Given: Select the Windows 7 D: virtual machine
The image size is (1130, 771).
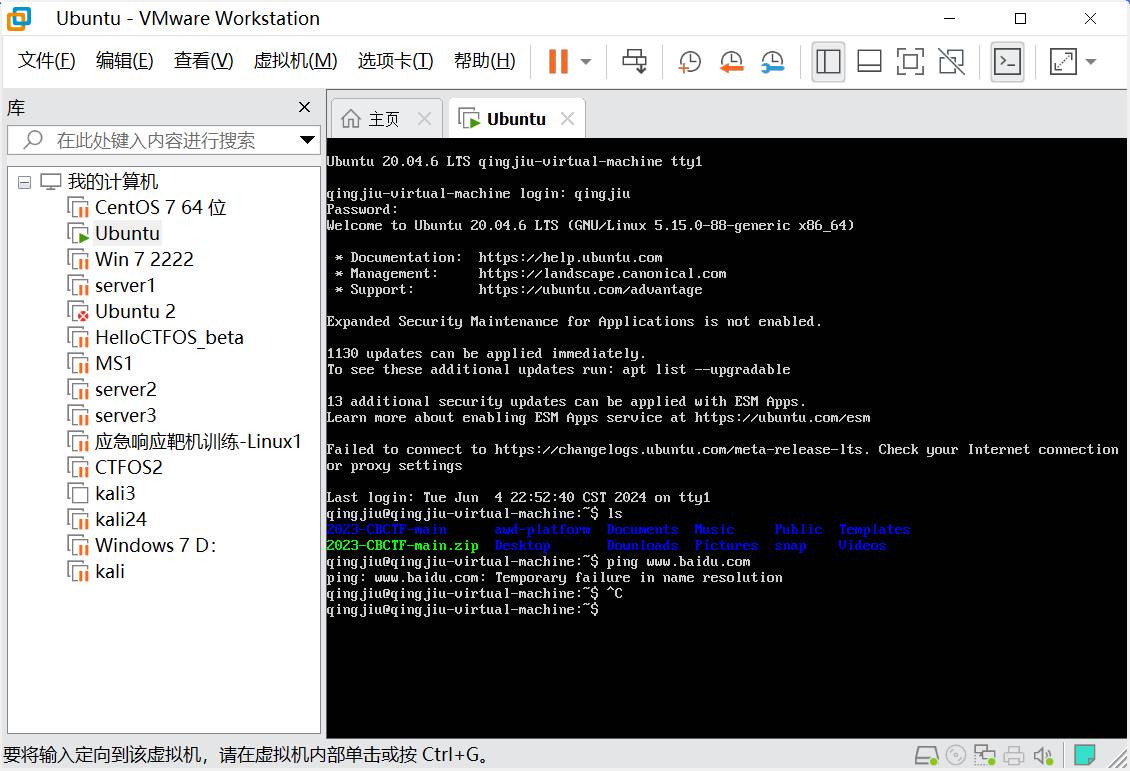Looking at the screenshot, I should point(155,545).
